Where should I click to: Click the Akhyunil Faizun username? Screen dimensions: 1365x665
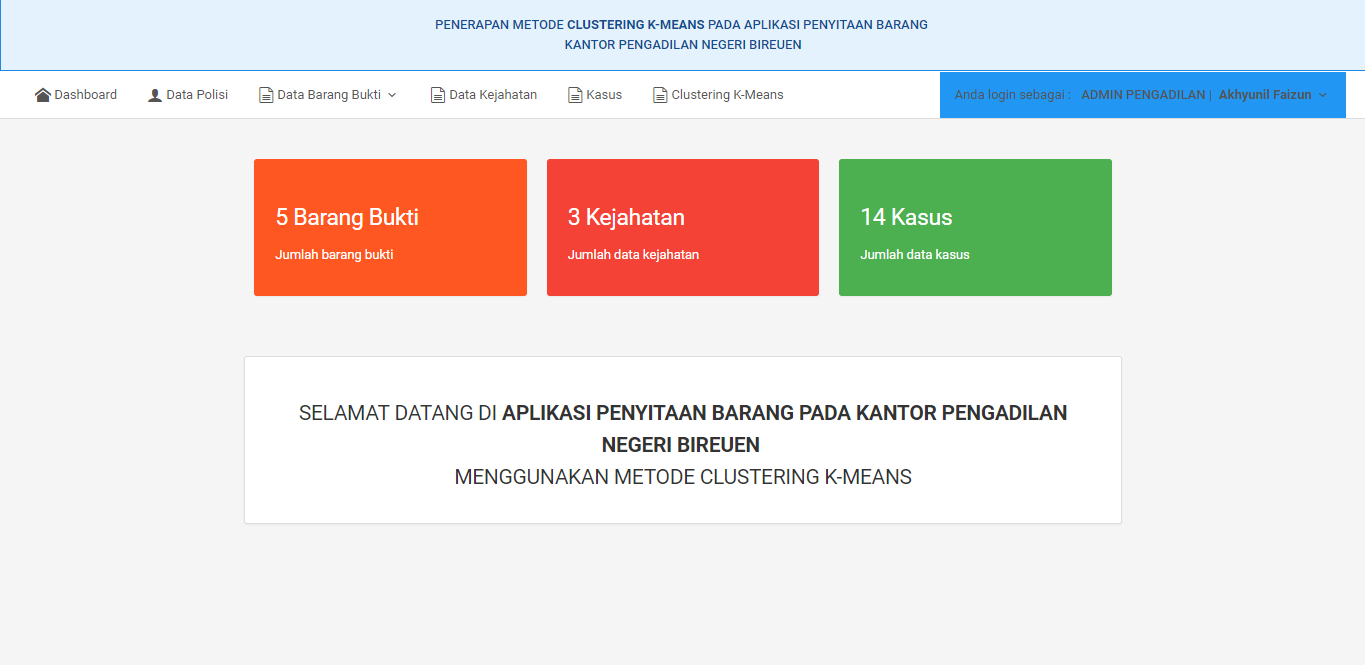(x=1265, y=95)
